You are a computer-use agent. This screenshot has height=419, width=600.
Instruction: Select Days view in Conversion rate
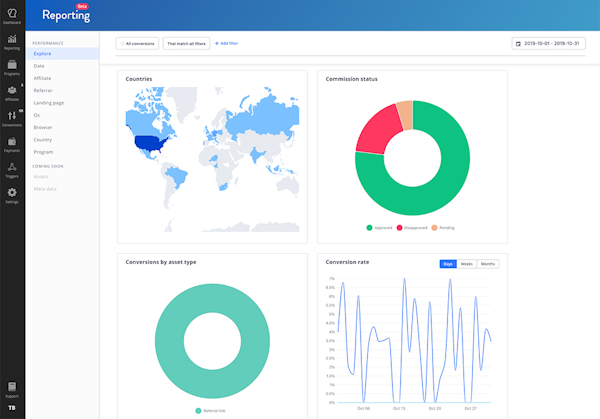[448, 264]
